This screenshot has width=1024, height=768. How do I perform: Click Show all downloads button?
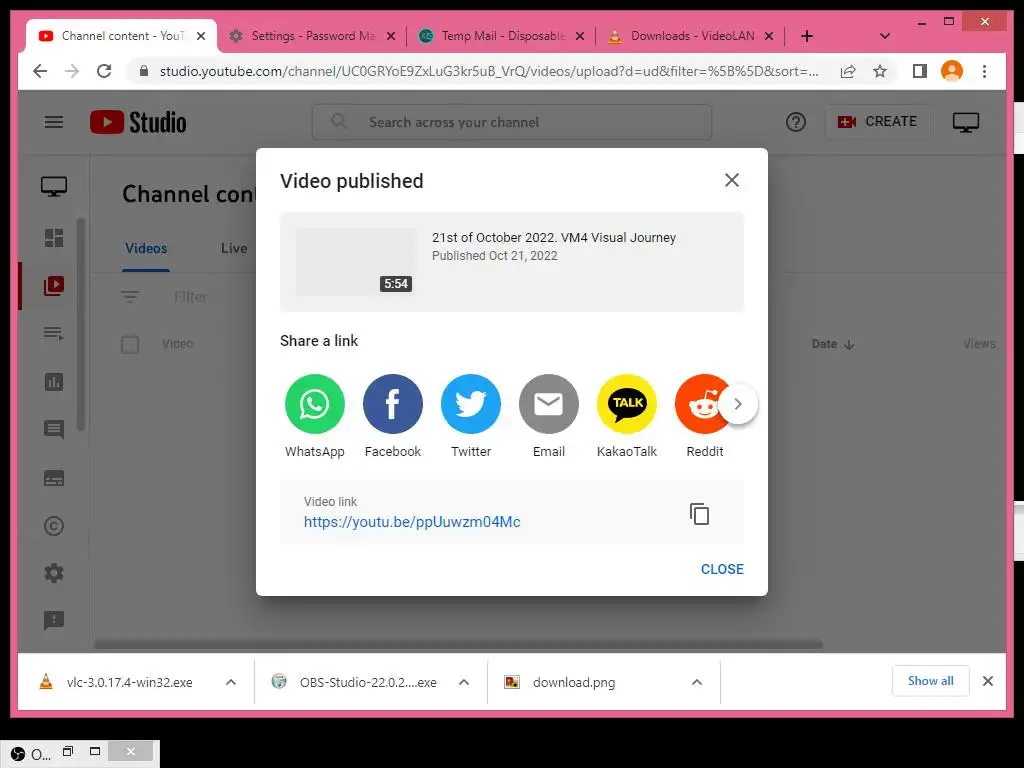click(931, 681)
